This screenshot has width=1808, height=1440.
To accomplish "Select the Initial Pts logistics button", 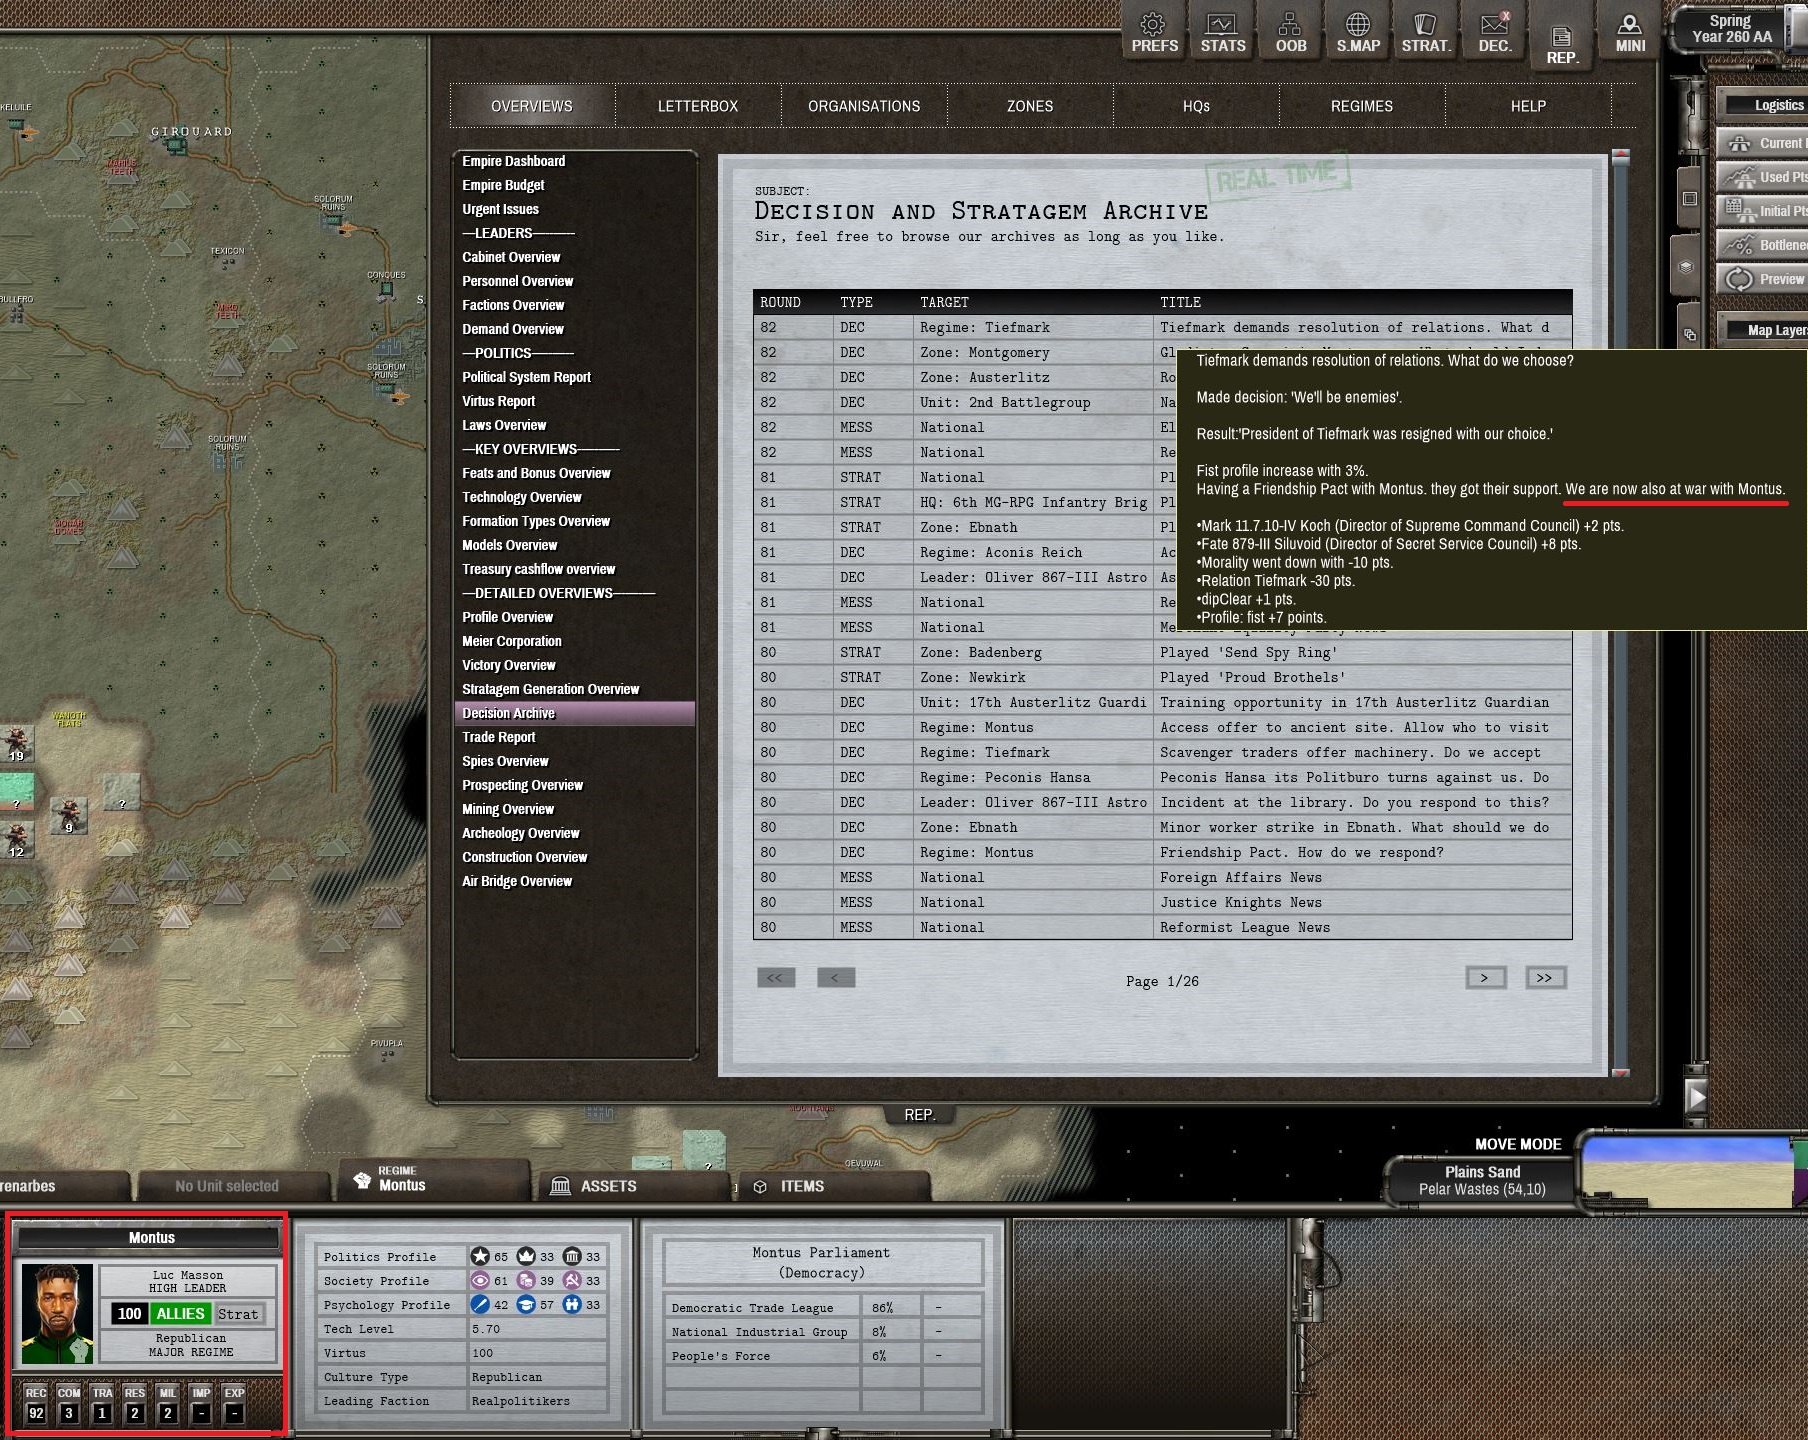I will (x=1762, y=211).
